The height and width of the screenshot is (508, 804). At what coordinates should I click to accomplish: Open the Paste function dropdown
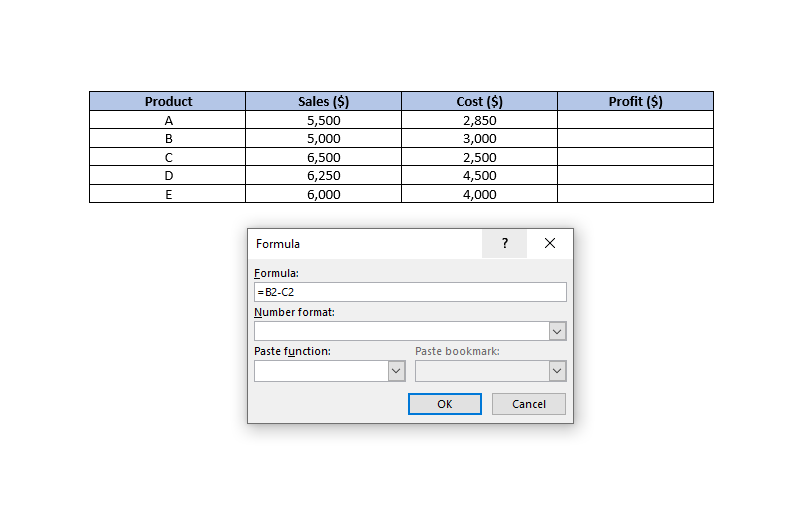[396, 371]
